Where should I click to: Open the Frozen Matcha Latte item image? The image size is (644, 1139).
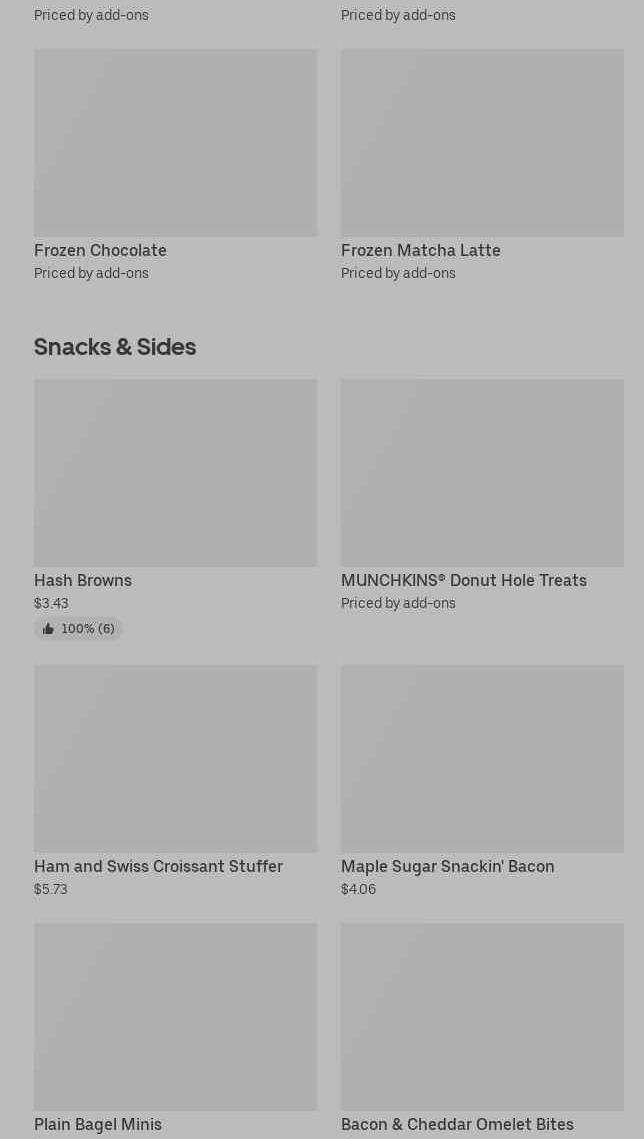coord(482,142)
